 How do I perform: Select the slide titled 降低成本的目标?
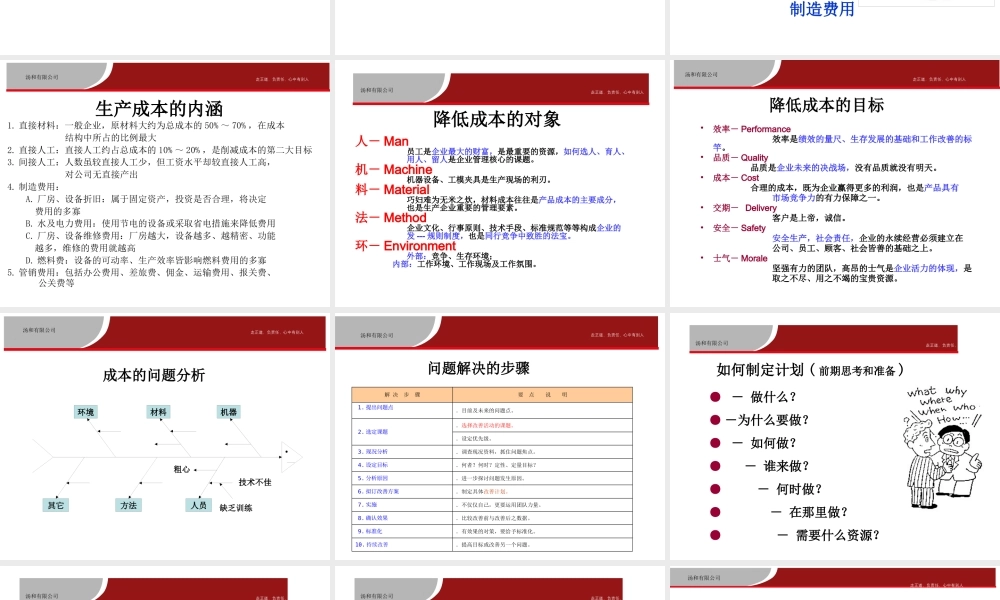(x=835, y=184)
